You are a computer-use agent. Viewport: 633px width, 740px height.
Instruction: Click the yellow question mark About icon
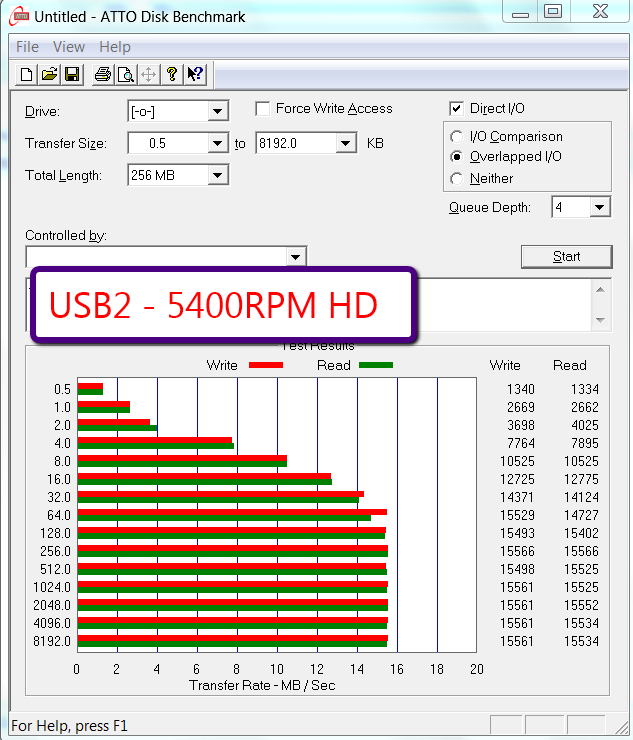[x=172, y=75]
